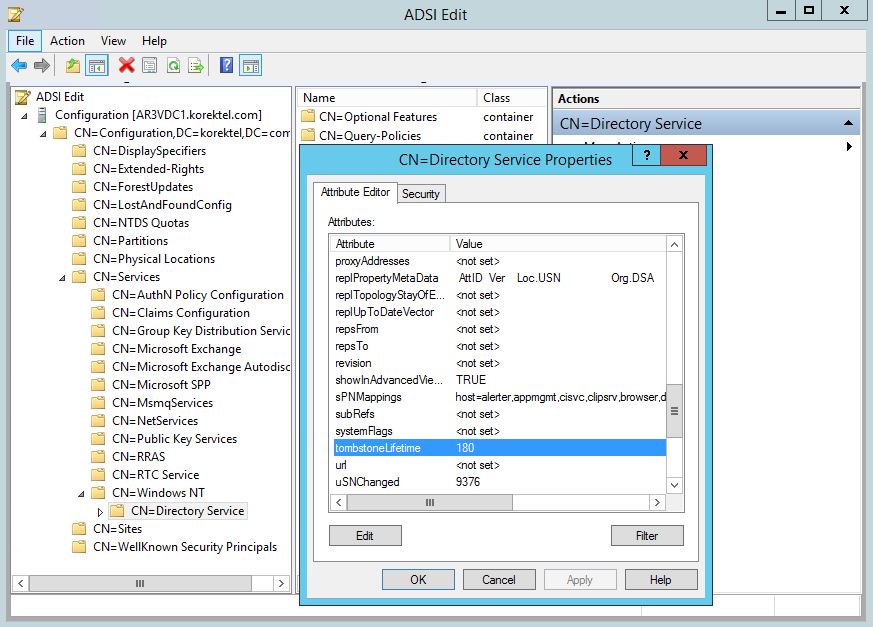Image resolution: width=873 pixels, height=627 pixels.
Task: Click OK in the properties dialog
Action: pos(418,580)
